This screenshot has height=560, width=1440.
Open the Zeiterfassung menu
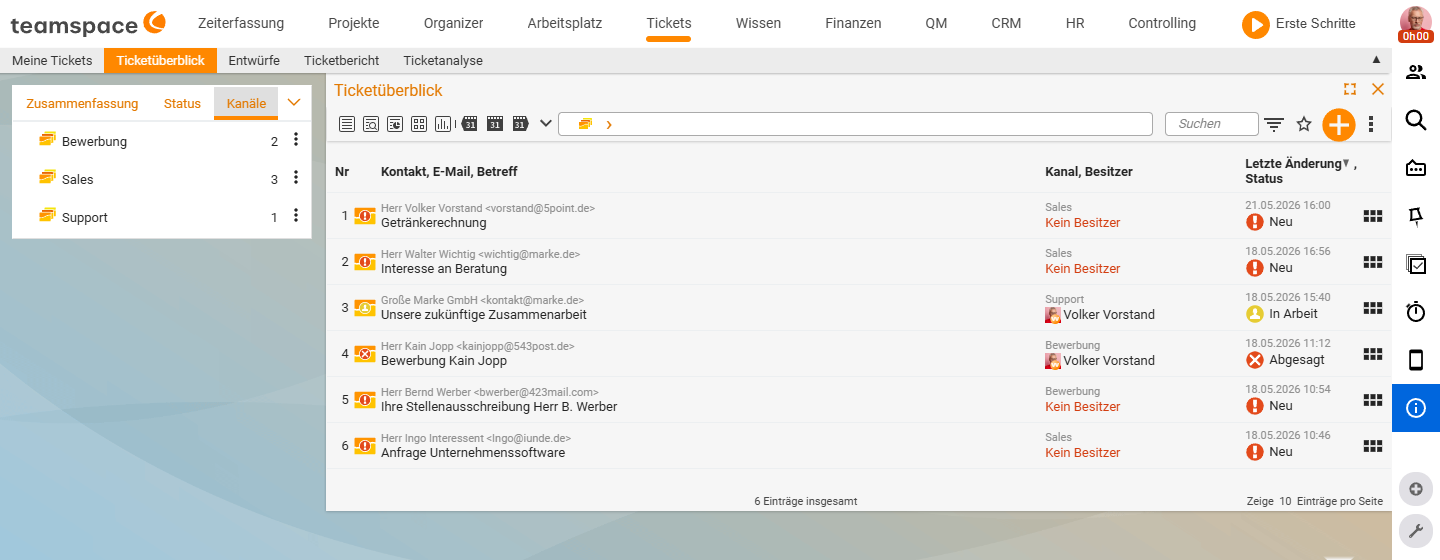[241, 23]
